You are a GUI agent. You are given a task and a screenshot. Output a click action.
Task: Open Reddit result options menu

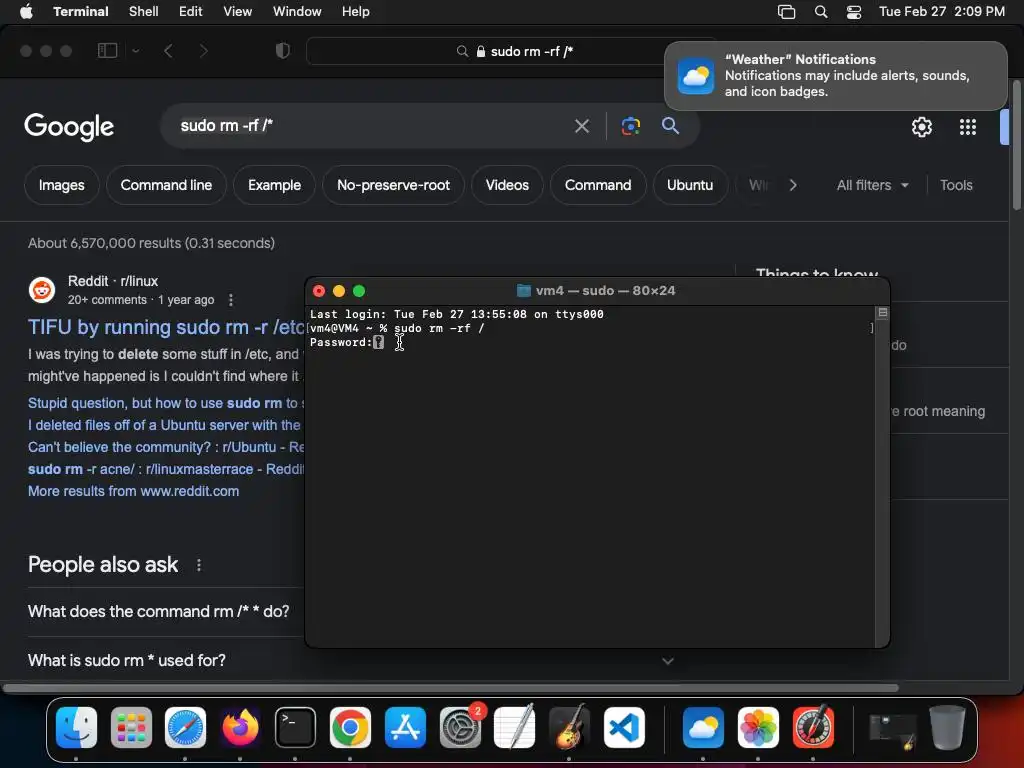point(231,300)
